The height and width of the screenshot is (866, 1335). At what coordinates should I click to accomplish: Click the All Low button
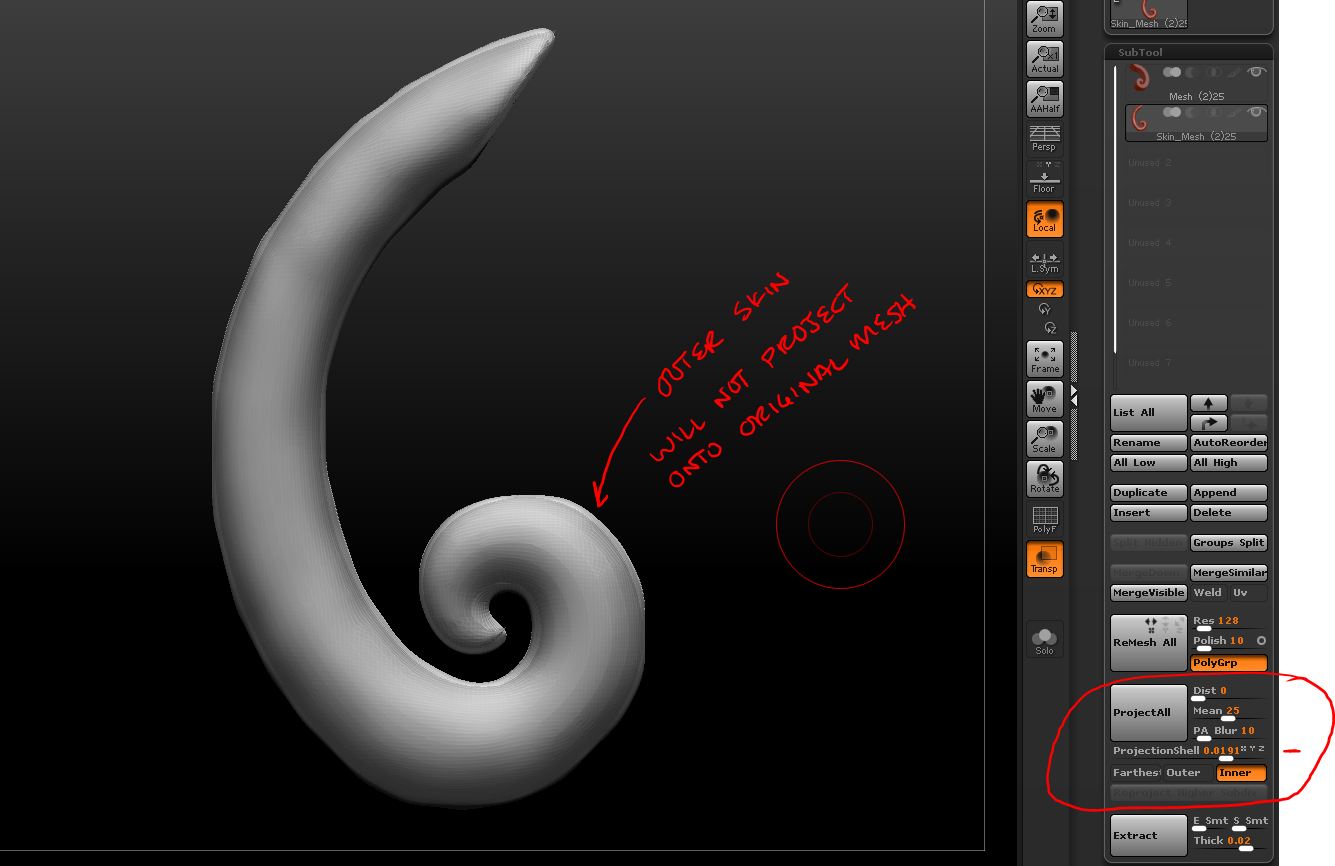(x=1148, y=463)
